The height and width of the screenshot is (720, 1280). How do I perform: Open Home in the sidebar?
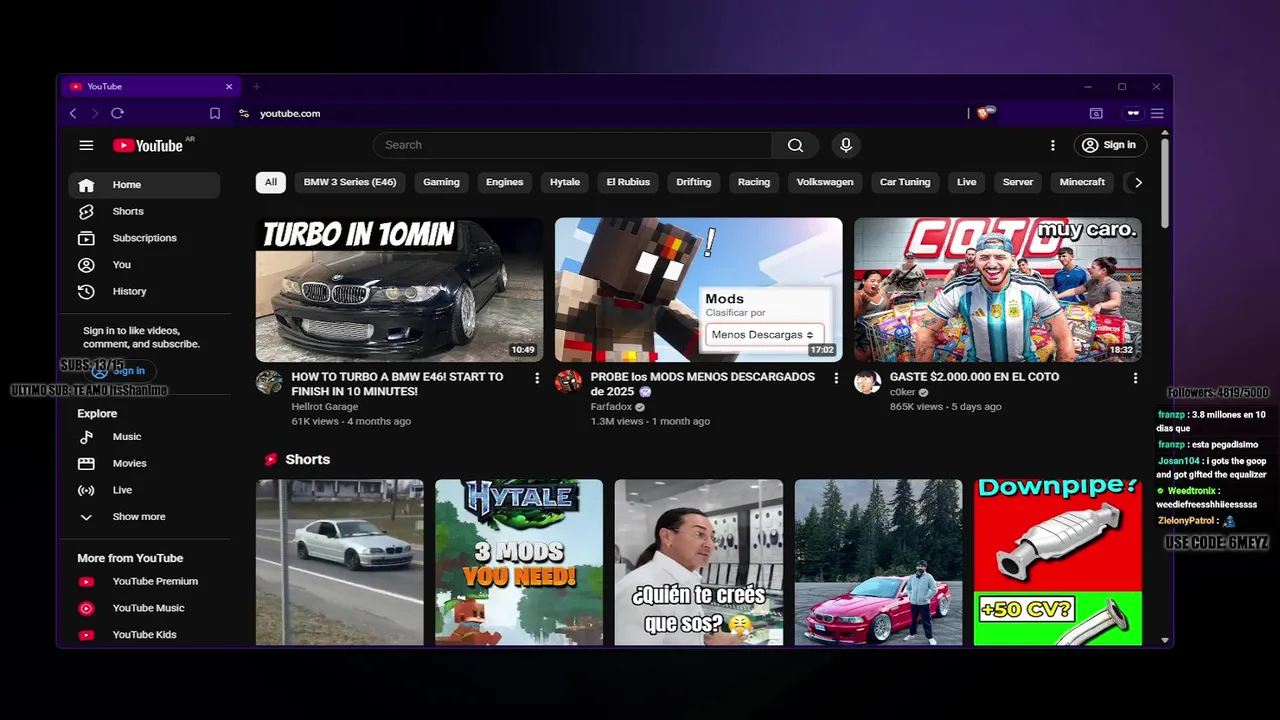tap(144, 185)
